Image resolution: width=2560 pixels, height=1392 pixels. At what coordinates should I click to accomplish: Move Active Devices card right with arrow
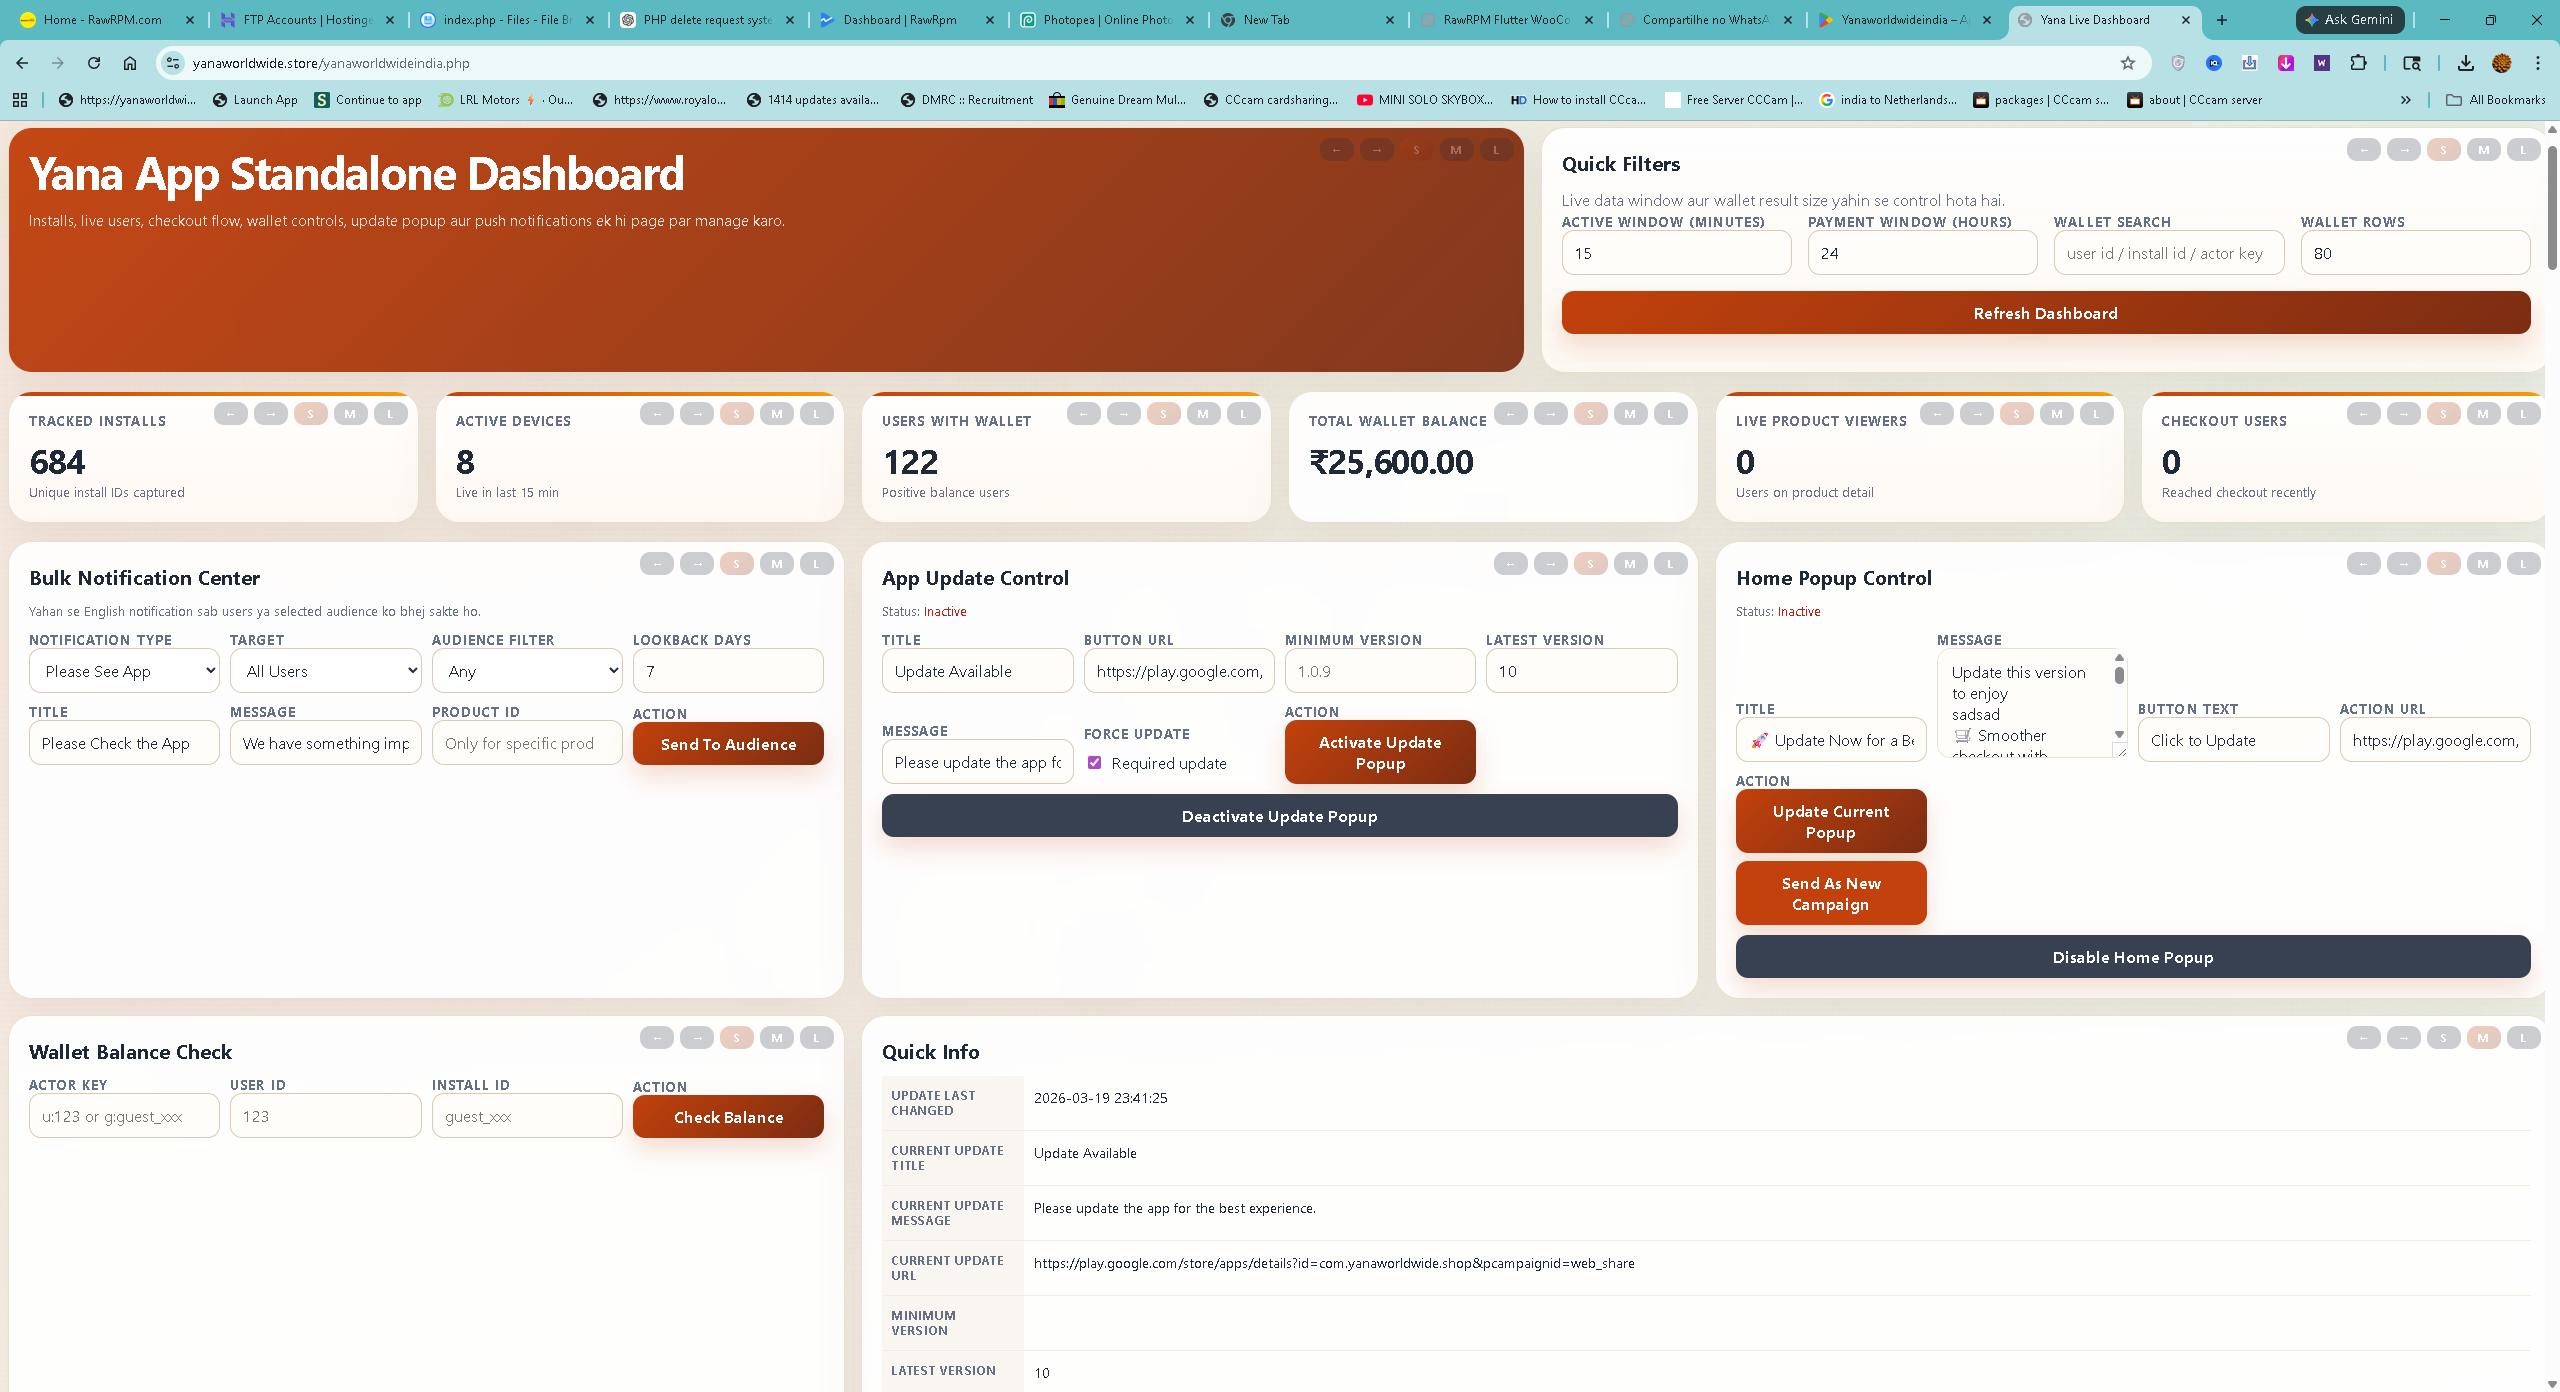tap(697, 414)
